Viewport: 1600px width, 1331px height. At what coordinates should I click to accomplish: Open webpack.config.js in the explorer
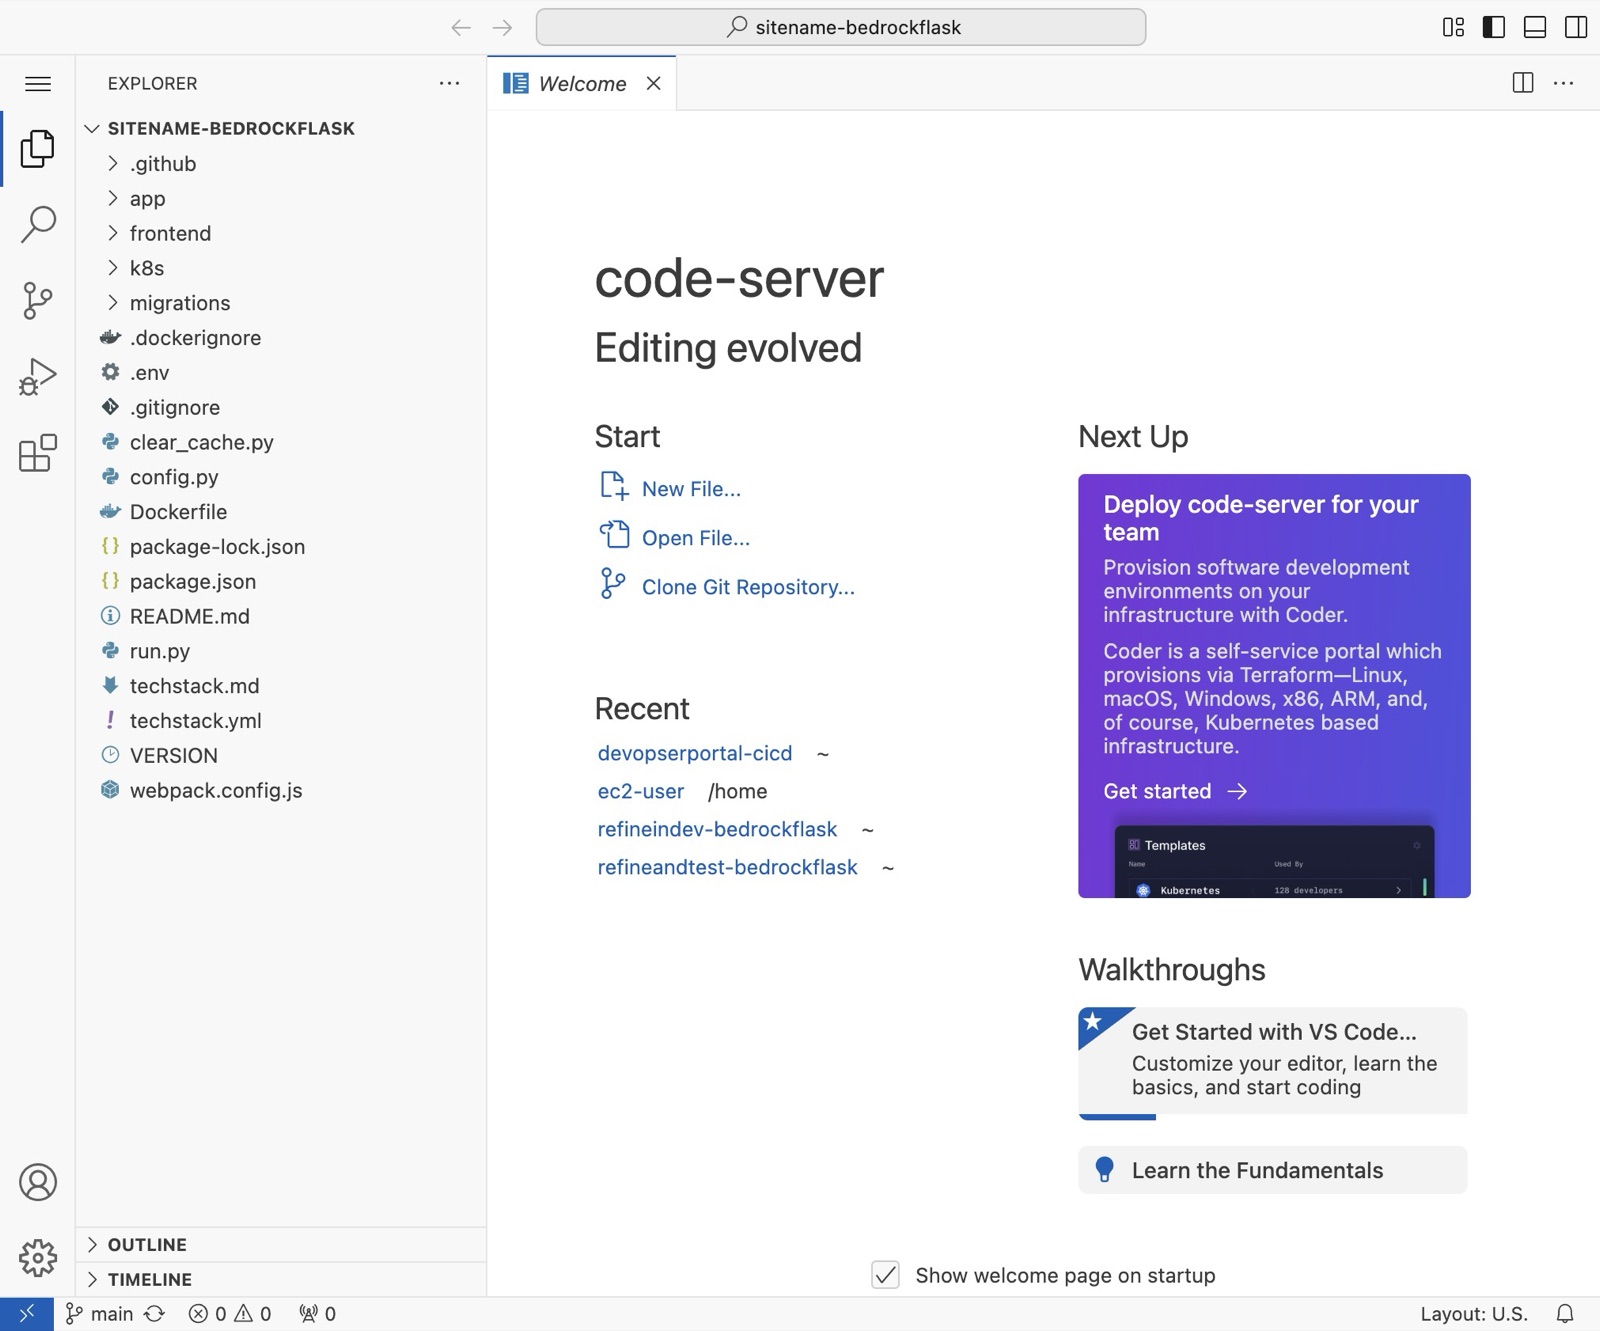pyautogui.click(x=280, y=790)
